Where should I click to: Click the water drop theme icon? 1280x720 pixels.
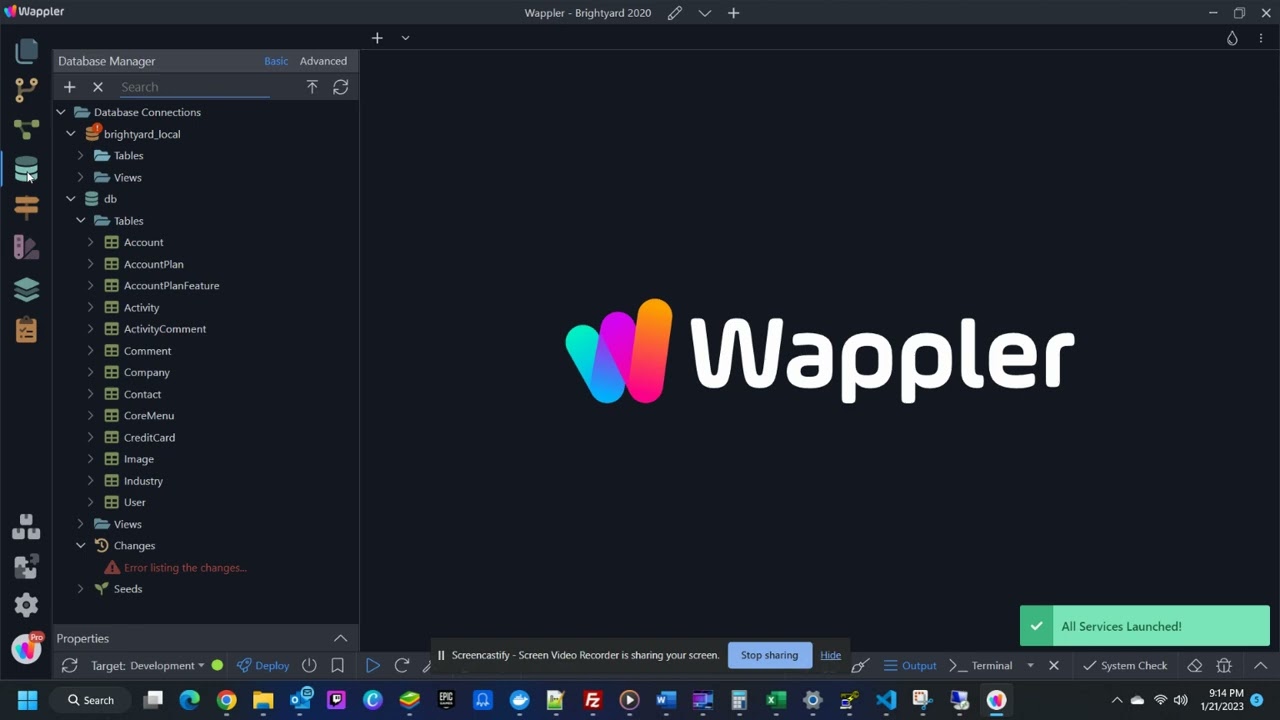[x=1232, y=38]
